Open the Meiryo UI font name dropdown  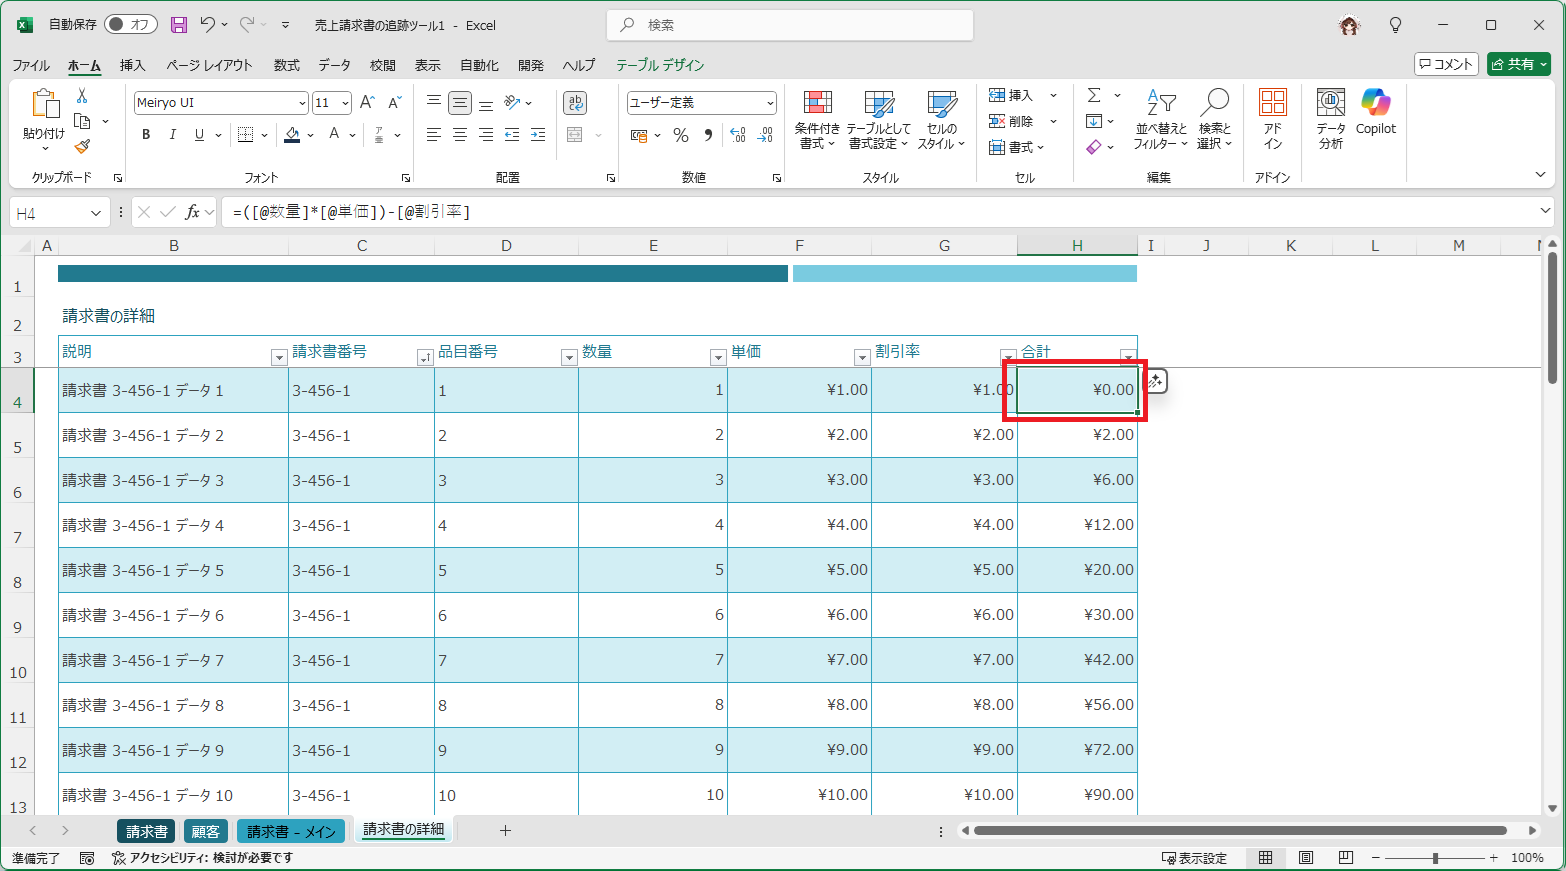pyautogui.click(x=302, y=103)
